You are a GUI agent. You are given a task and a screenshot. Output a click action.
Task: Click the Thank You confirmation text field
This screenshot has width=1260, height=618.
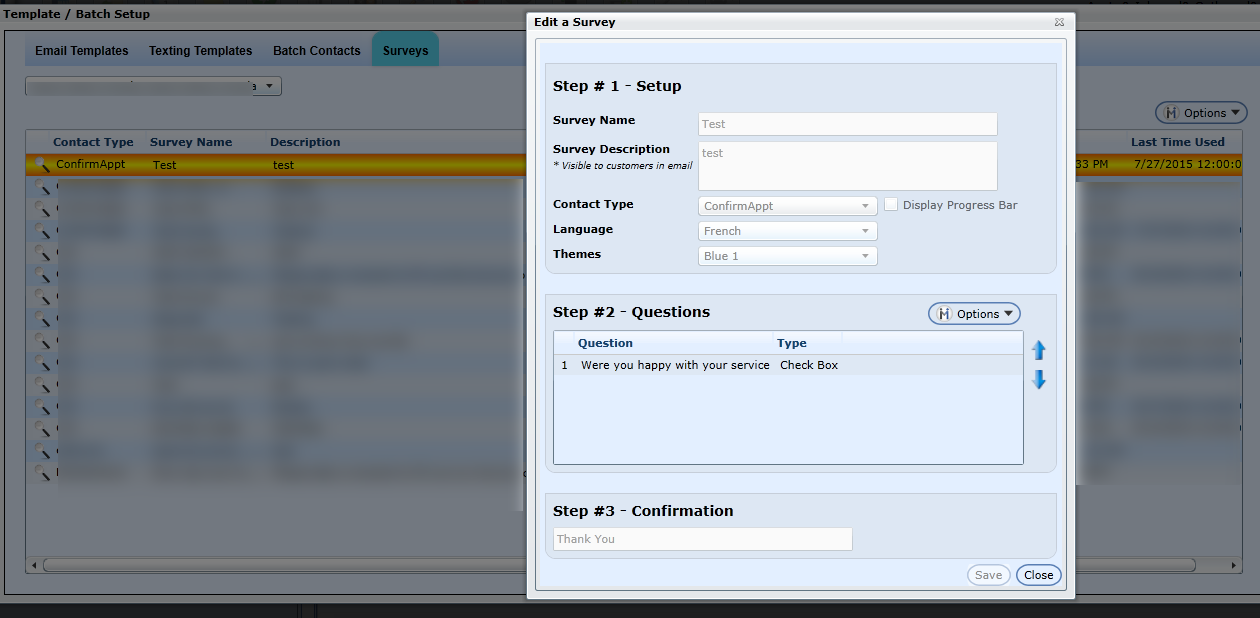click(x=702, y=539)
